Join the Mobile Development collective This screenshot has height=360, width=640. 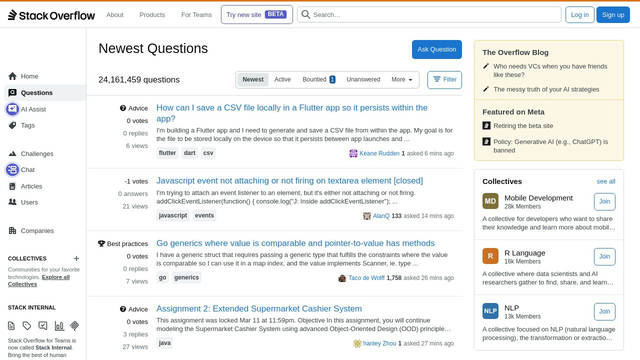coord(604,202)
